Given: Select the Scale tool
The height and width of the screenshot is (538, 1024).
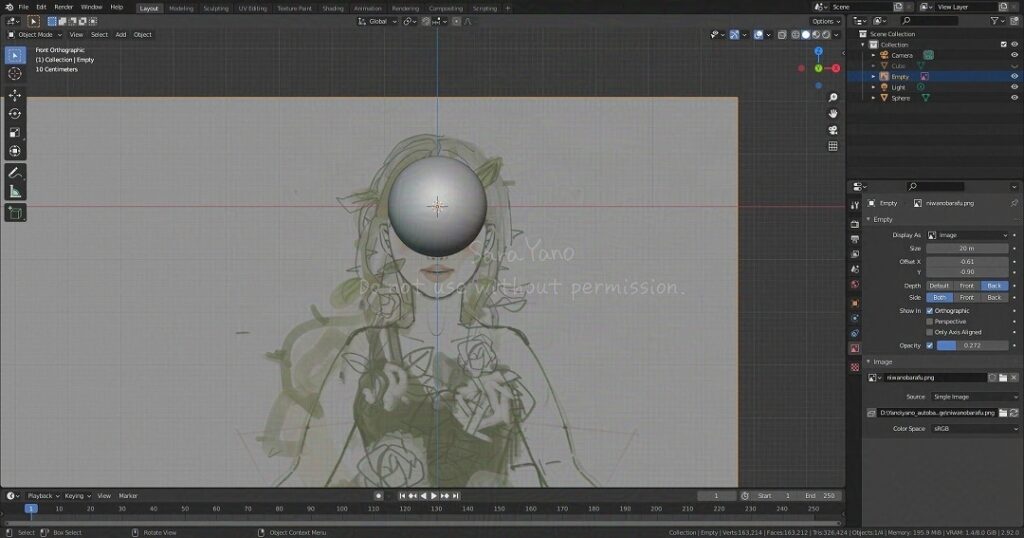Looking at the screenshot, I should (15, 133).
